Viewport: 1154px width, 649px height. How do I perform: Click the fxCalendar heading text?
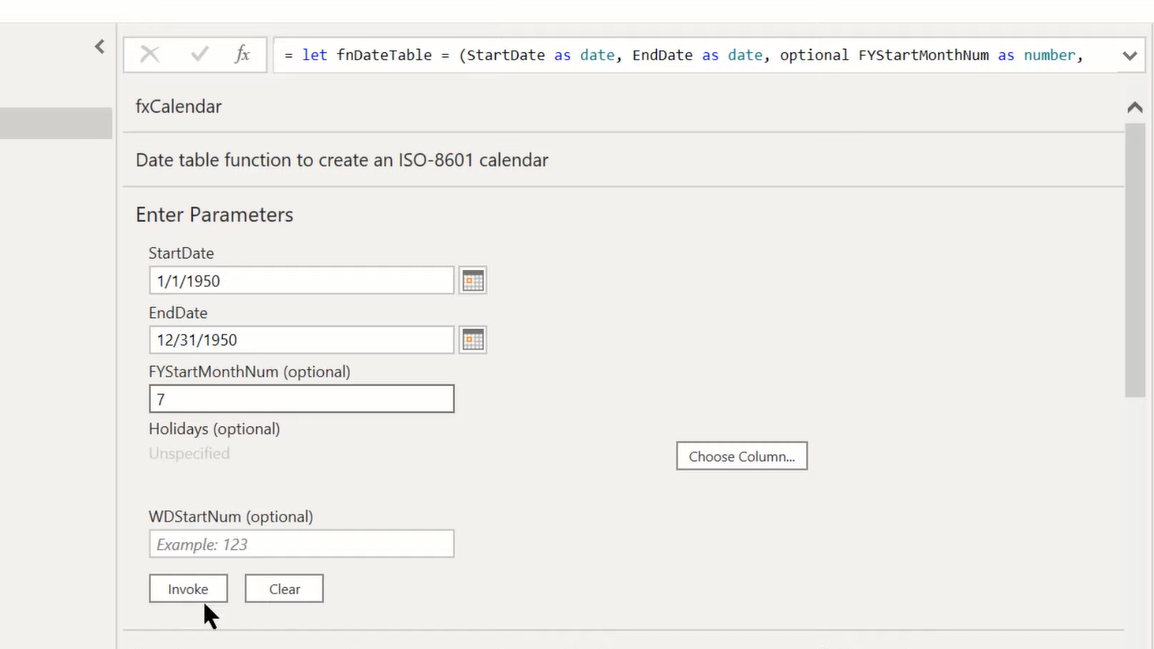179,107
